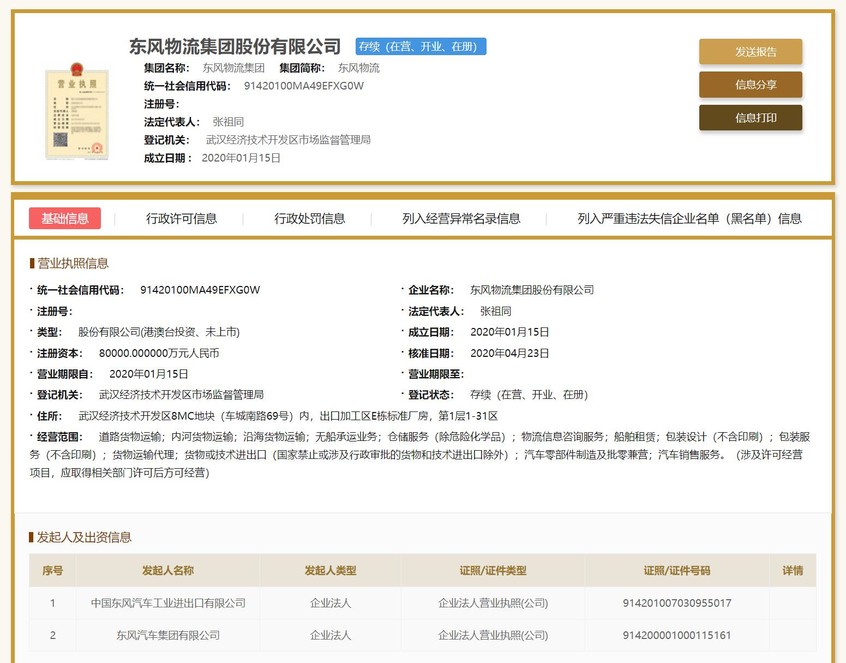Click the blue 存续 status badge by the title
The width and height of the screenshot is (846, 663).
click(421, 47)
